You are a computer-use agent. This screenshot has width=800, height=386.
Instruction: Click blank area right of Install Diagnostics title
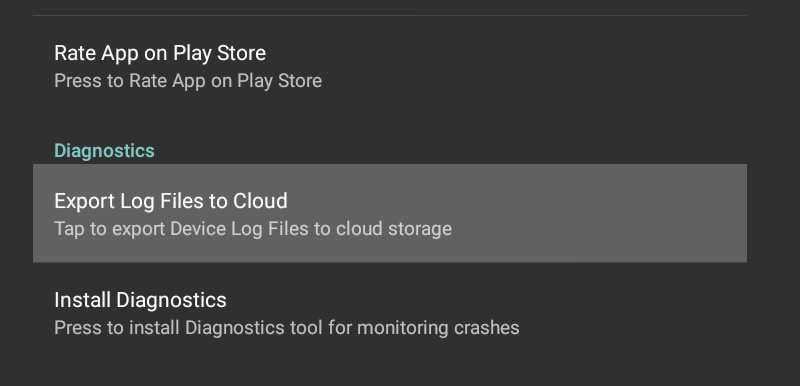[485, 300]
